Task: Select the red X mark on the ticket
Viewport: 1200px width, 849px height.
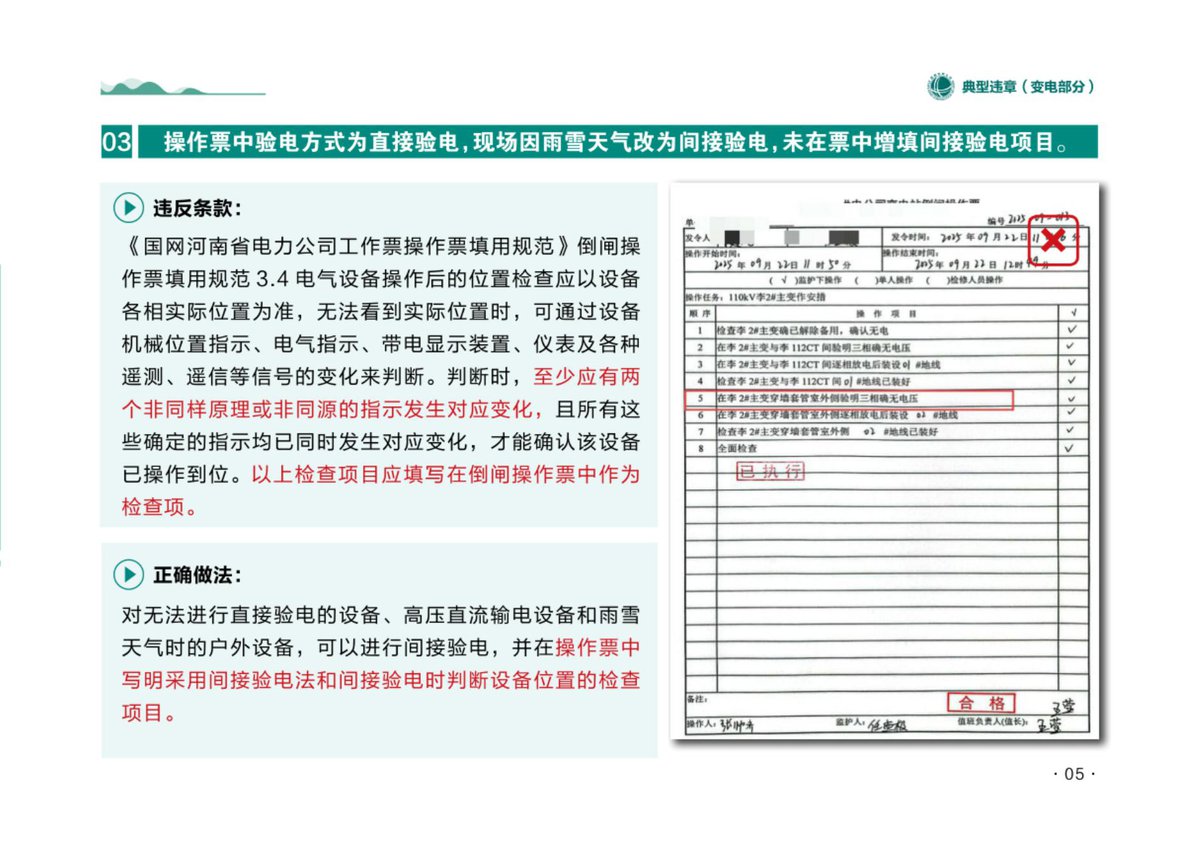Action: pos(1053,240)
